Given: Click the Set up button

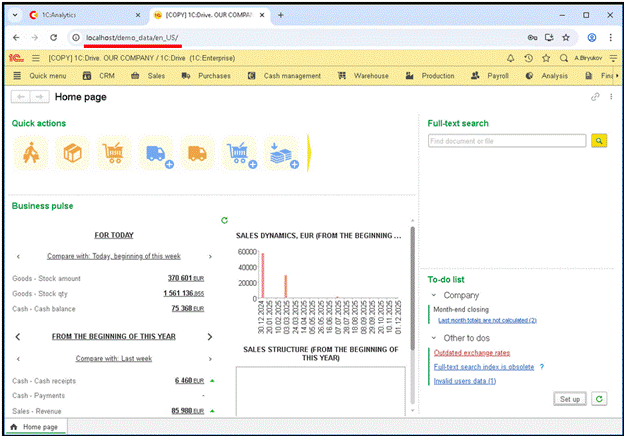Looking at the screenshot, I should pyautogui.click(x=569, y=399).
